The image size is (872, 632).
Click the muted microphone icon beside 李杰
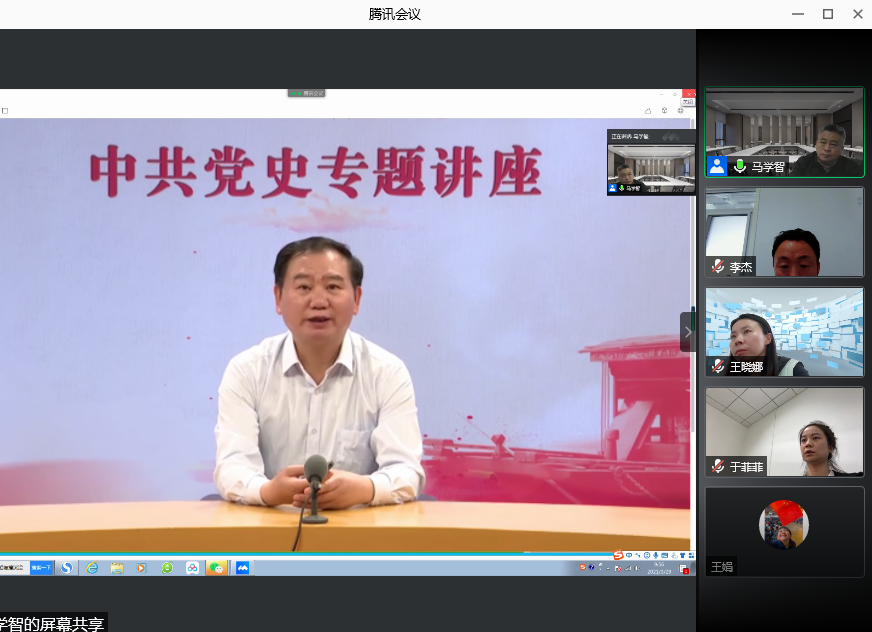[717, 267]
